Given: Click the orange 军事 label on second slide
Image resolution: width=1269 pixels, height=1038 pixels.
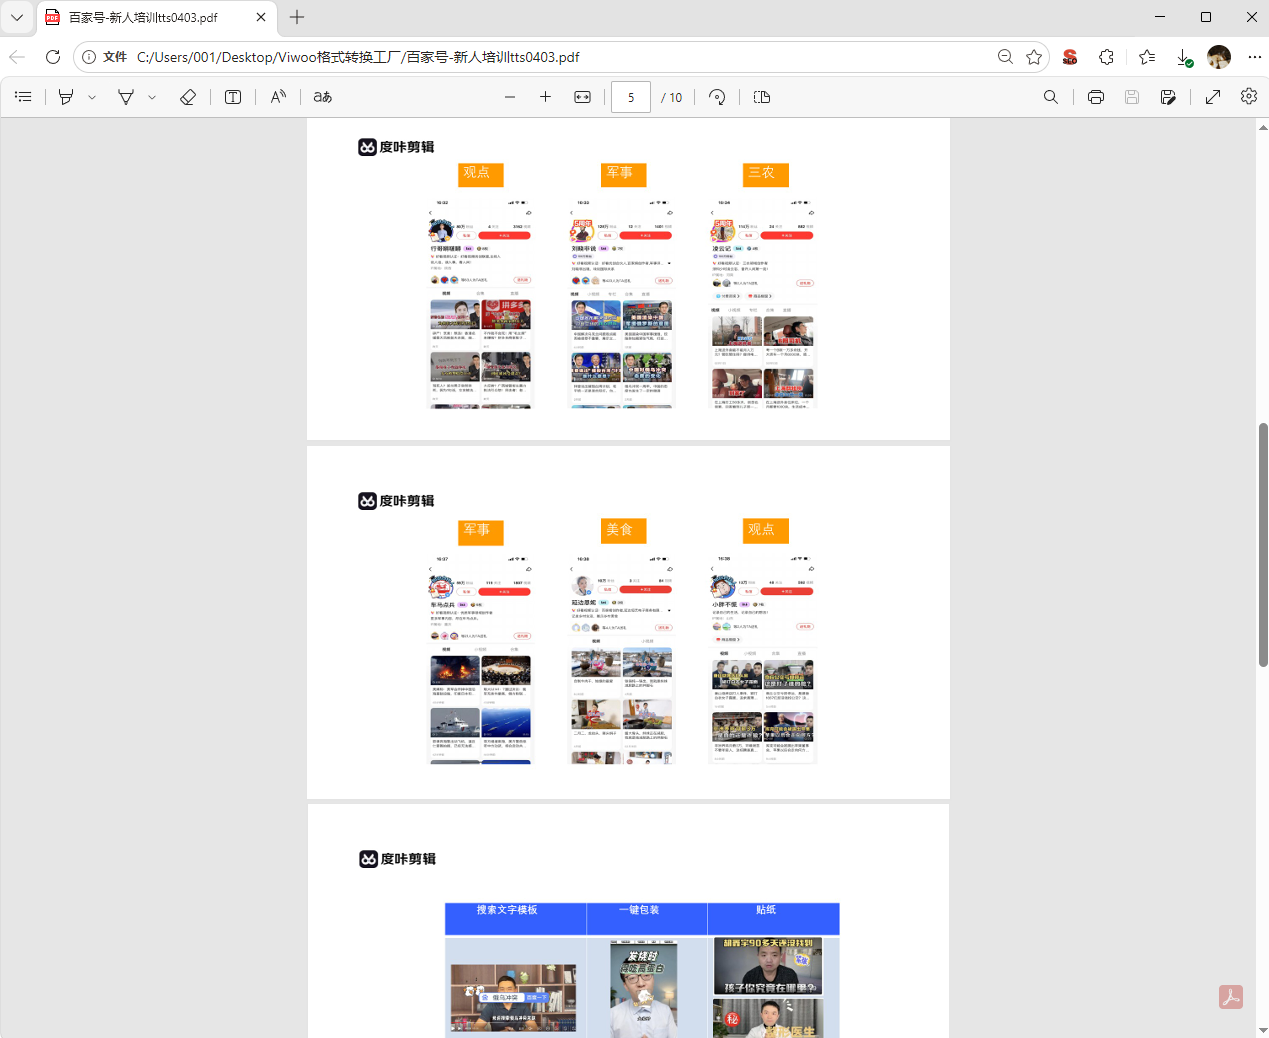Looking at the screenshot, I should coord(481,531).
